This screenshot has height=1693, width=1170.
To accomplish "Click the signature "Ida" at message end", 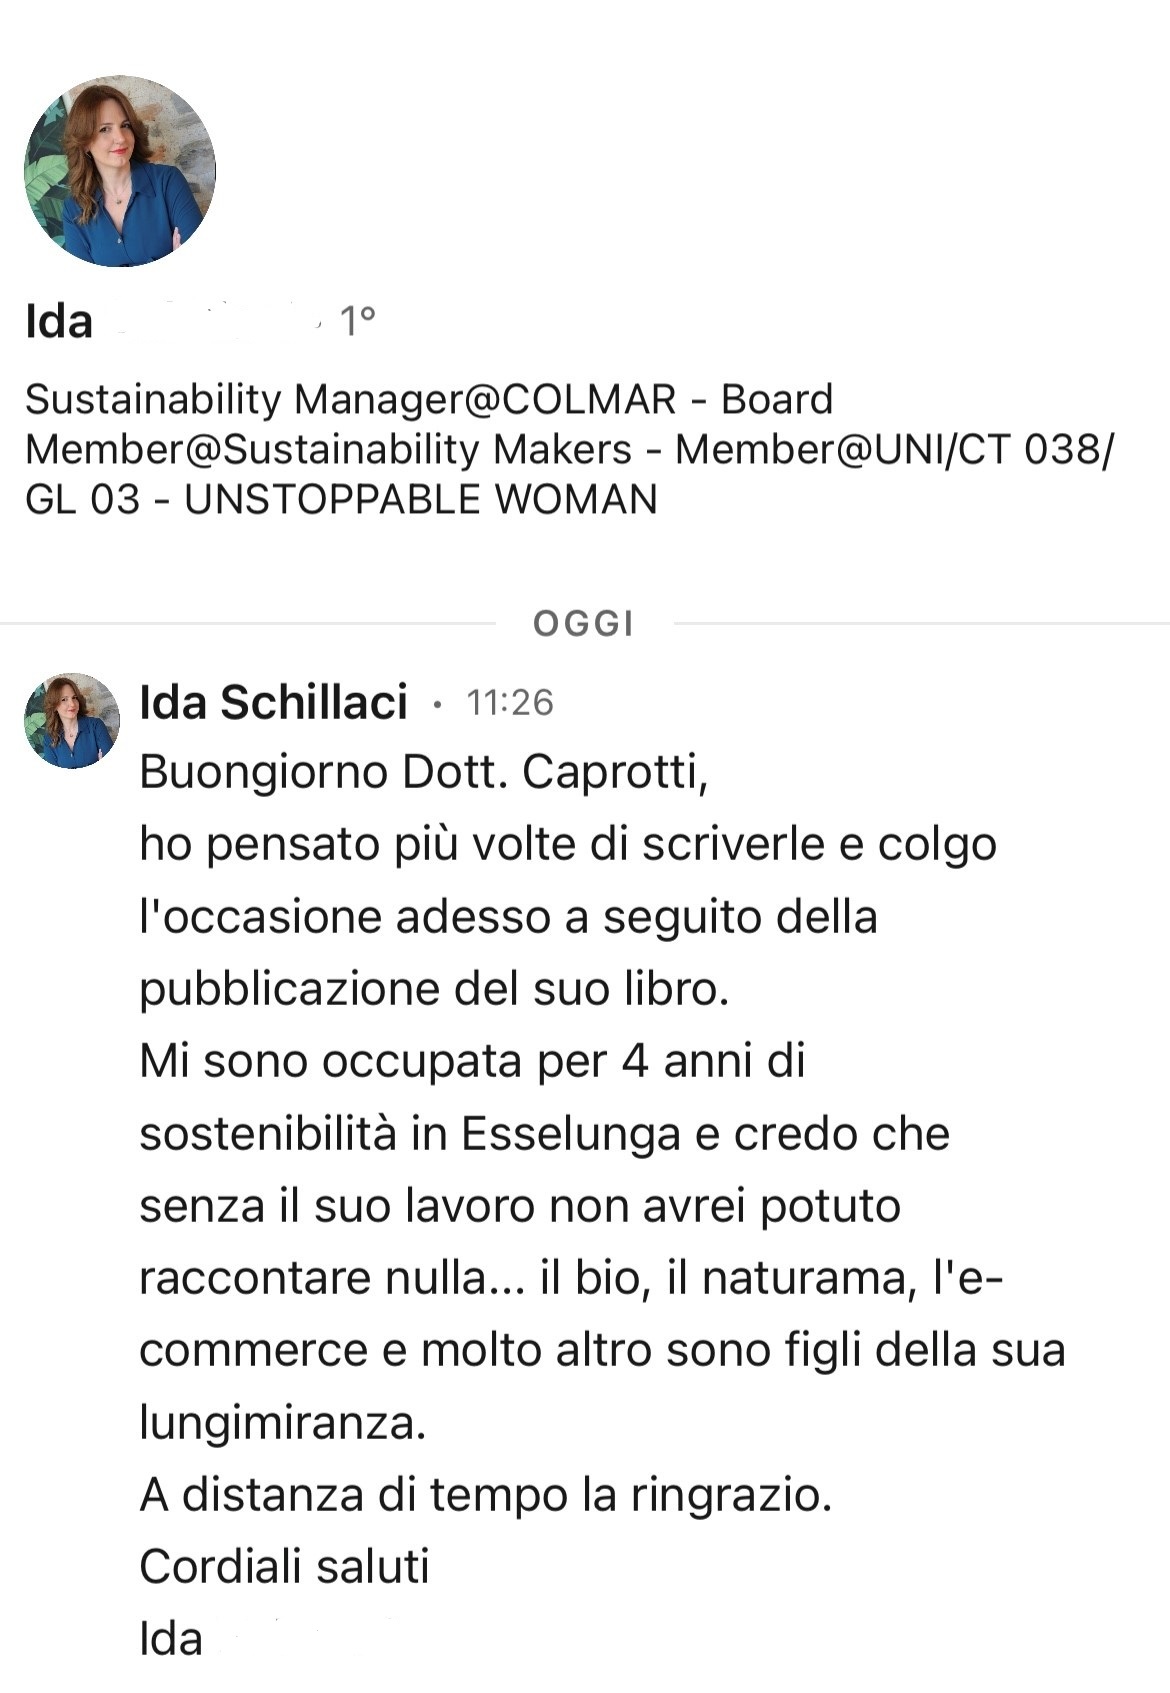I will click(x=171, y=1639).
